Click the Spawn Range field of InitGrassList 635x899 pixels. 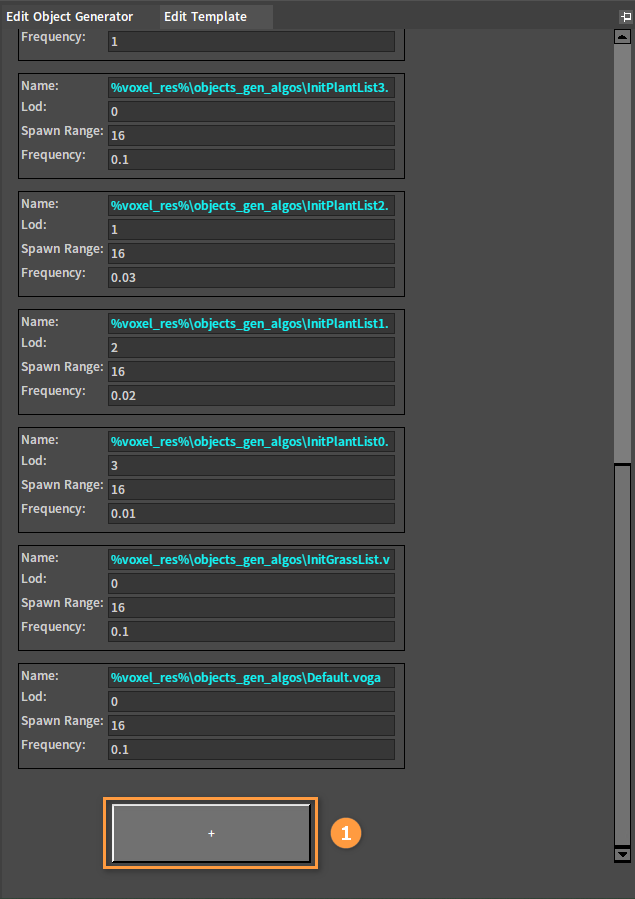(x=251, y=608)
